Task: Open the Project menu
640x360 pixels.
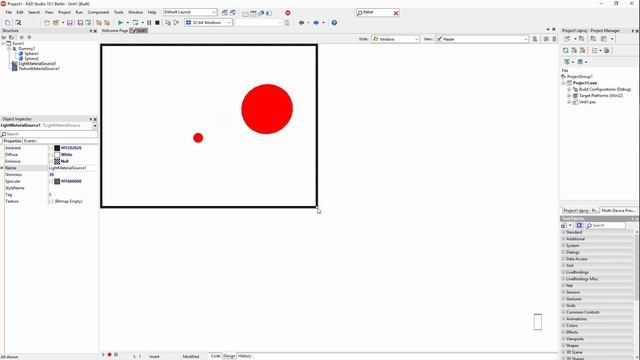Action: coord(64,12)
